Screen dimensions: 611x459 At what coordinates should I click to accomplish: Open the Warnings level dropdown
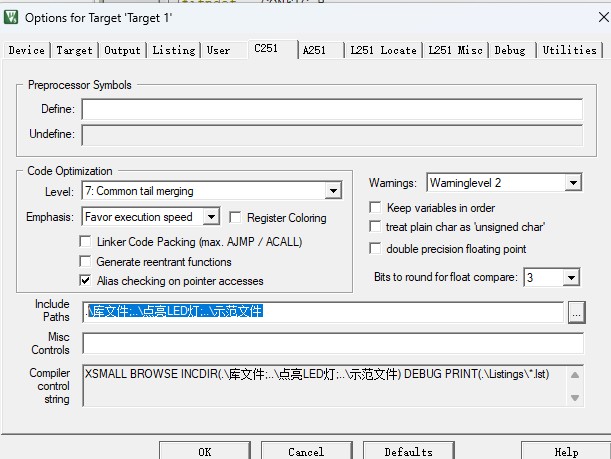pos(572,183)
